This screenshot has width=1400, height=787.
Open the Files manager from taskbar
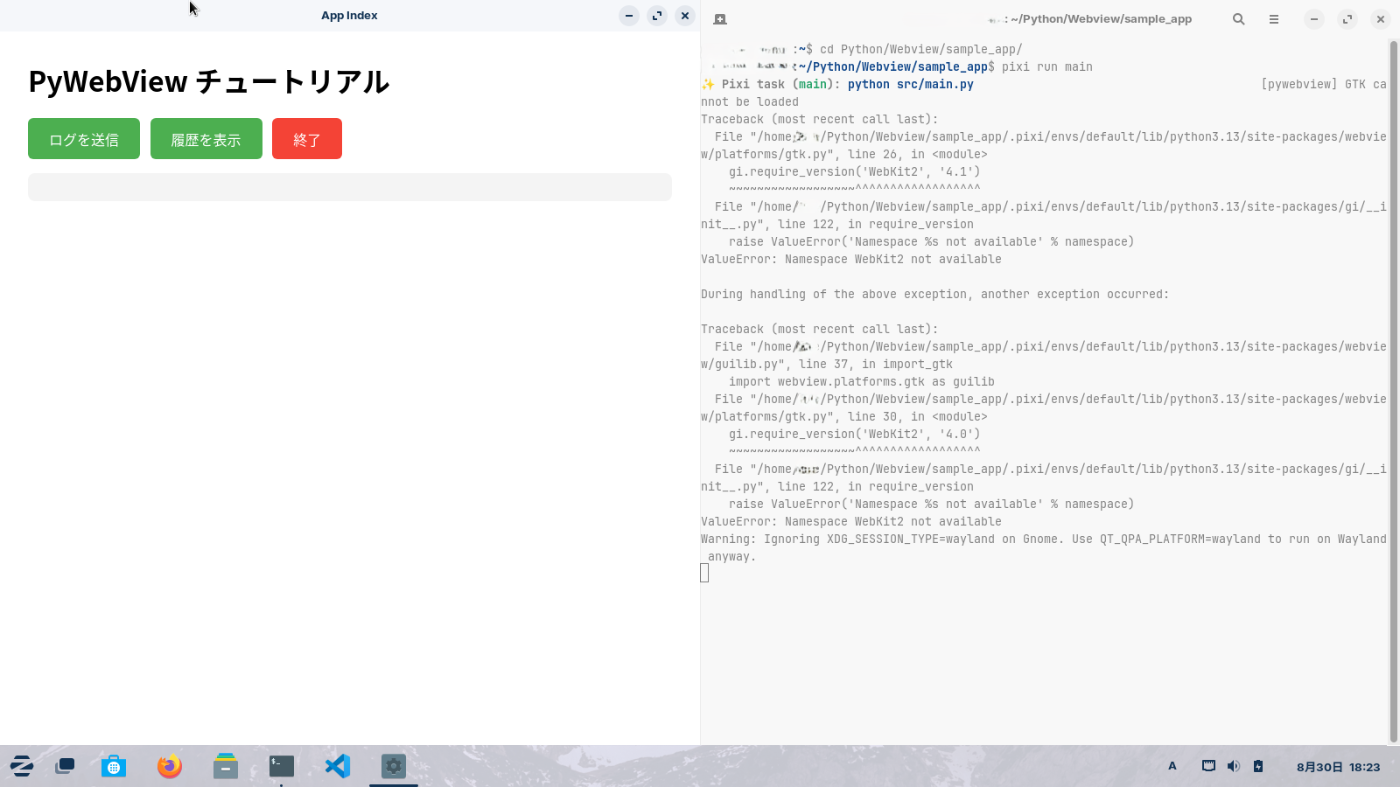226,766
